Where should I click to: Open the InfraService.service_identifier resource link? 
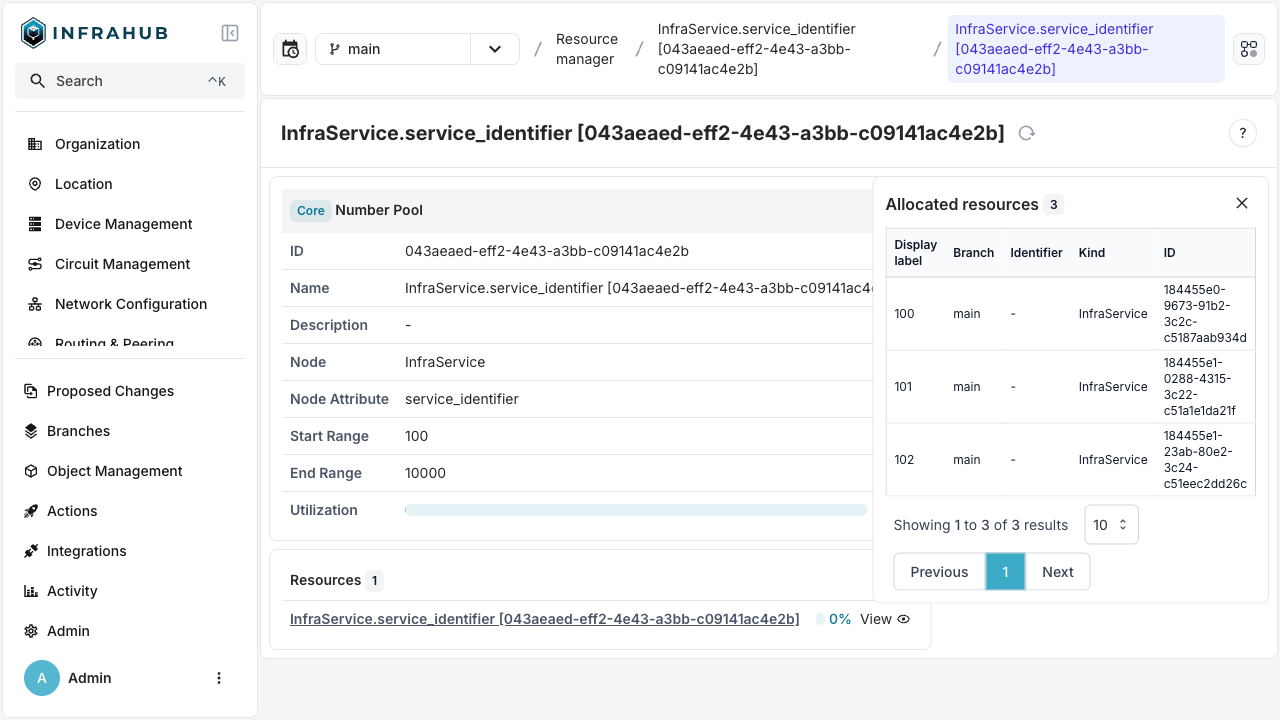tap(544, 619)
